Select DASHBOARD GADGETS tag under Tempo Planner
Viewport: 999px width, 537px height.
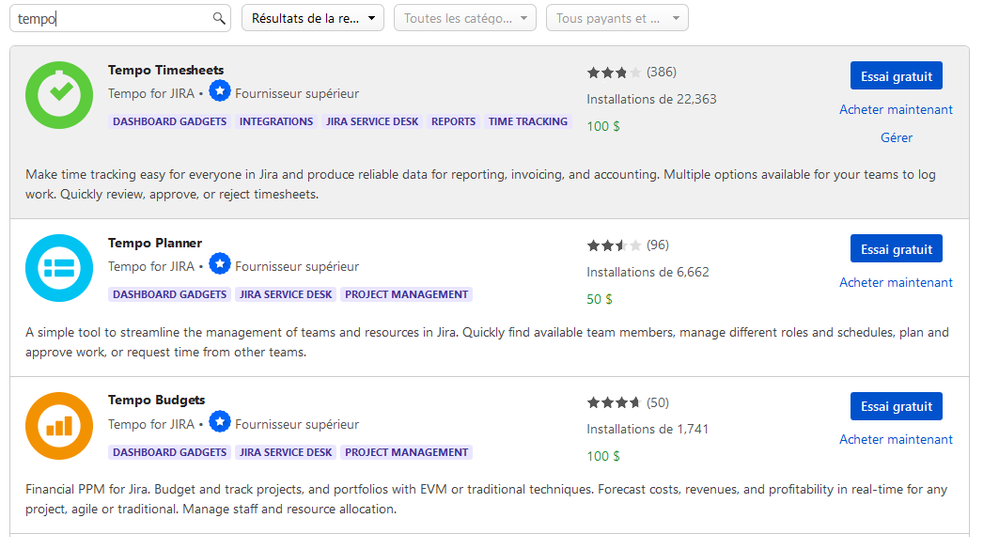coord(169,294)
